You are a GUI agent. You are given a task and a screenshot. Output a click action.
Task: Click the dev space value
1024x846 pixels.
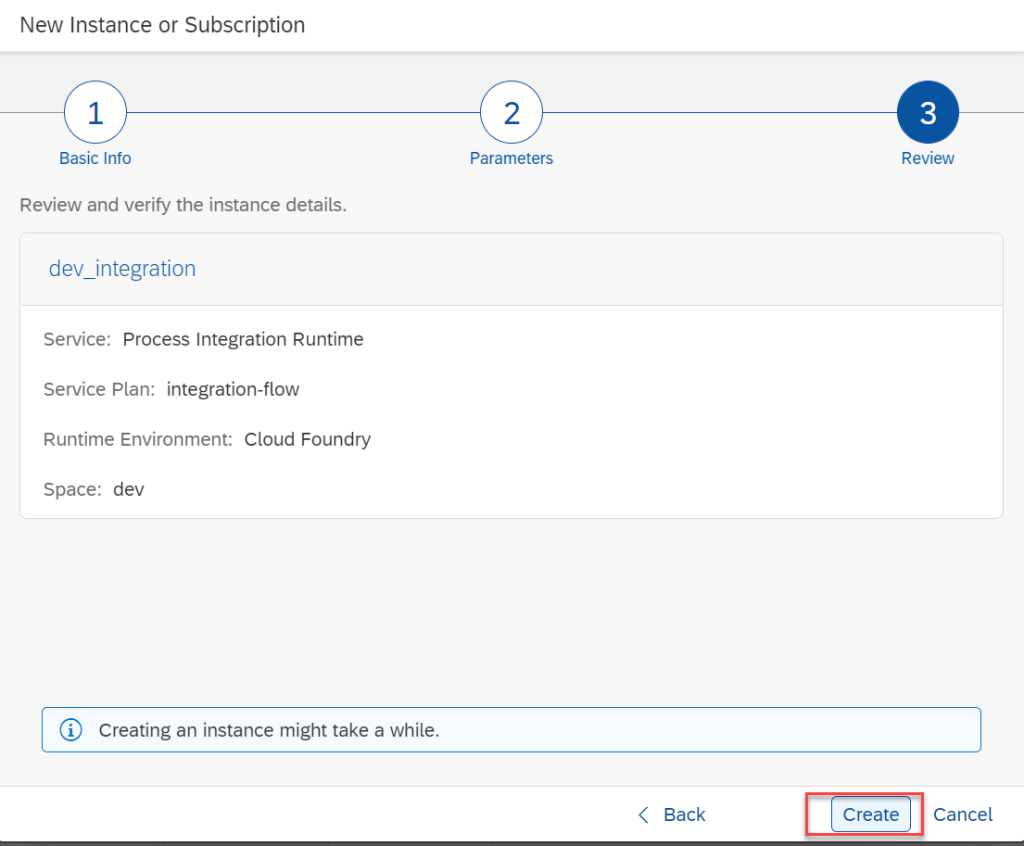tap(129, 490)
